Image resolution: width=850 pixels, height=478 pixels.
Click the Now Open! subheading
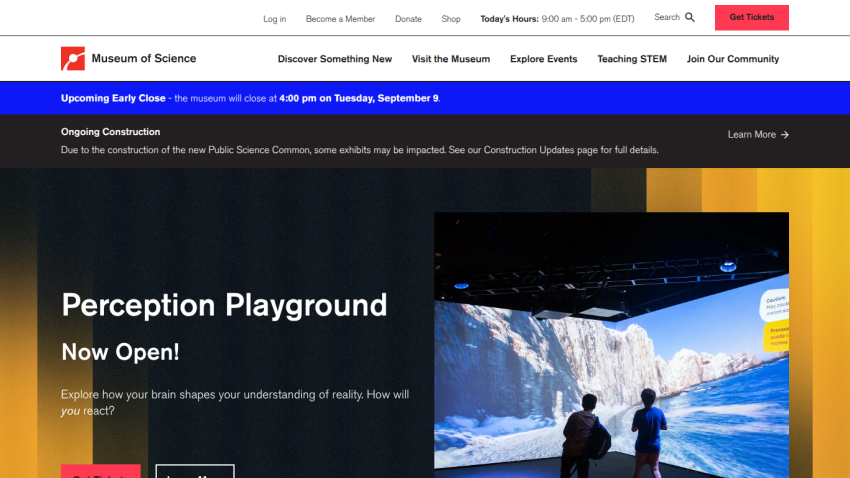pos(120,352)
